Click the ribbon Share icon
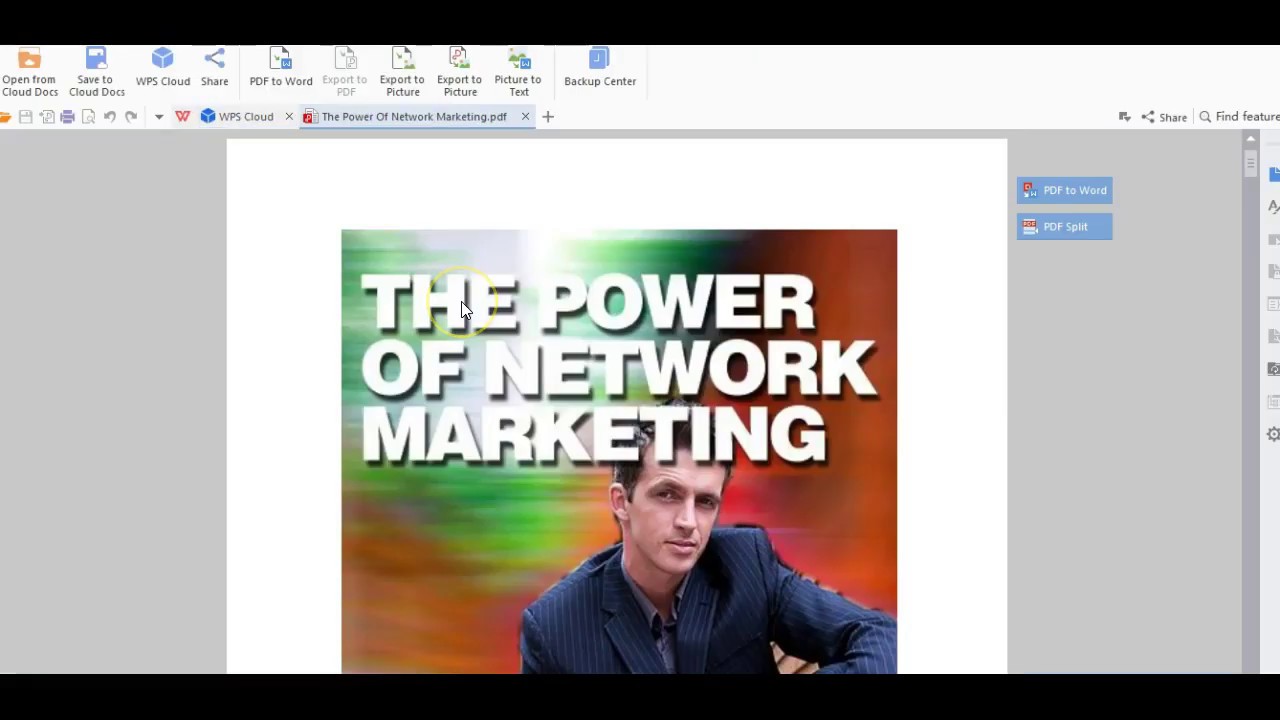This screenshot has width=1280, height=720. 214,68
